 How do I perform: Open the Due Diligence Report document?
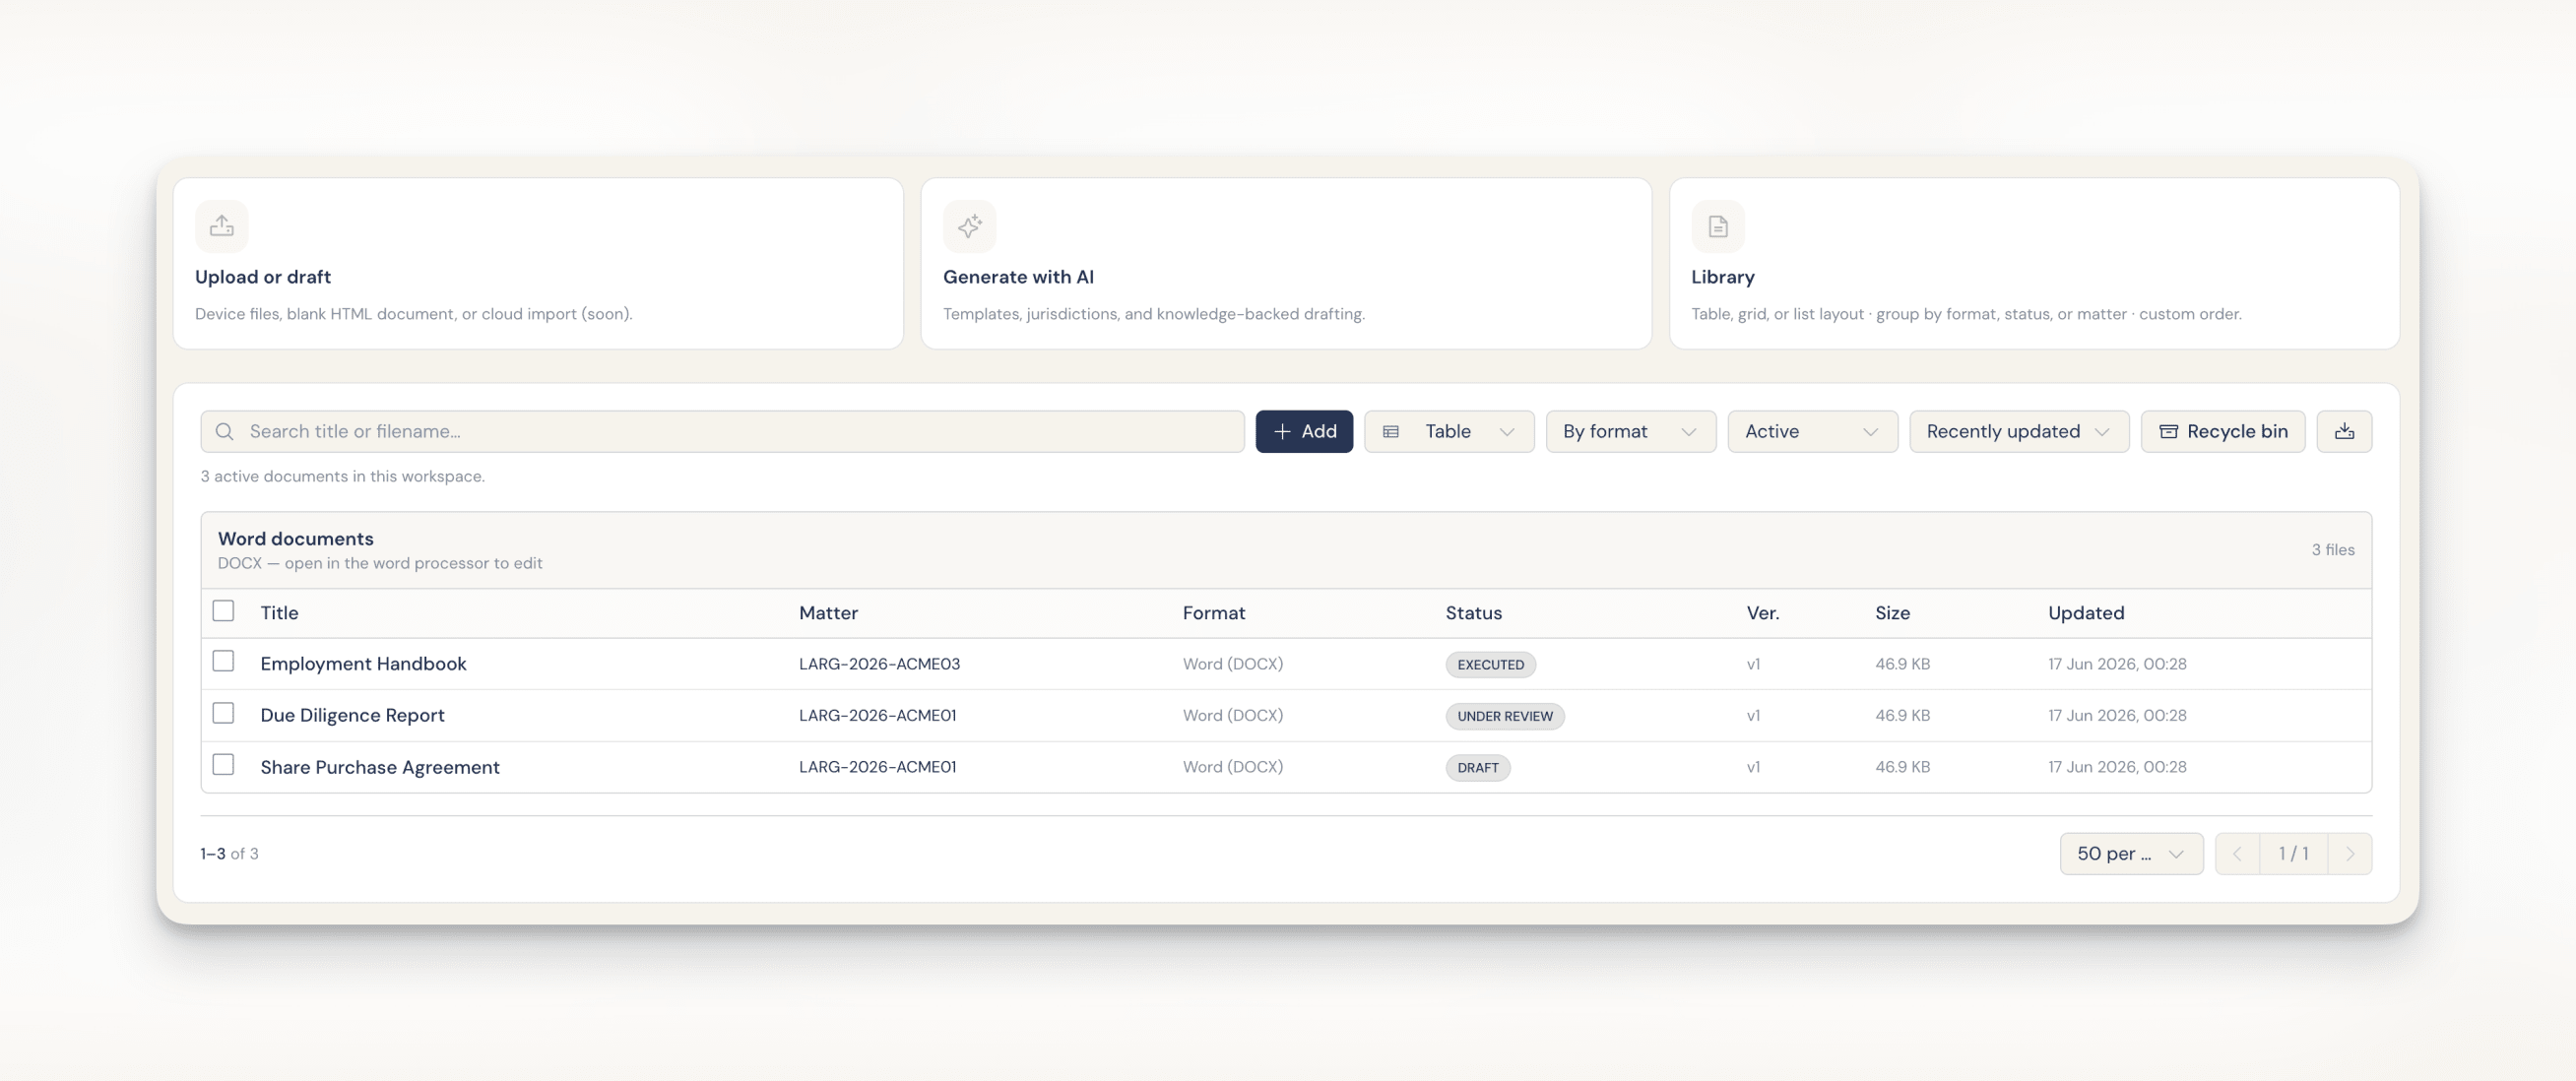click(352, 715)
